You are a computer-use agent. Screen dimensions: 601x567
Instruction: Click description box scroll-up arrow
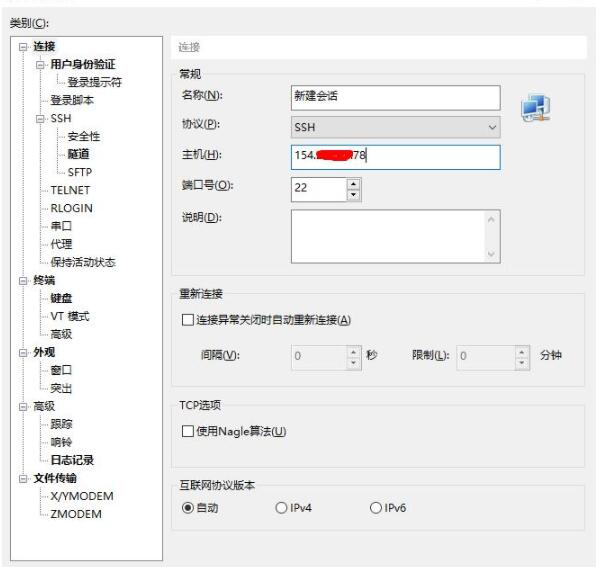click(x=491, y=220)
